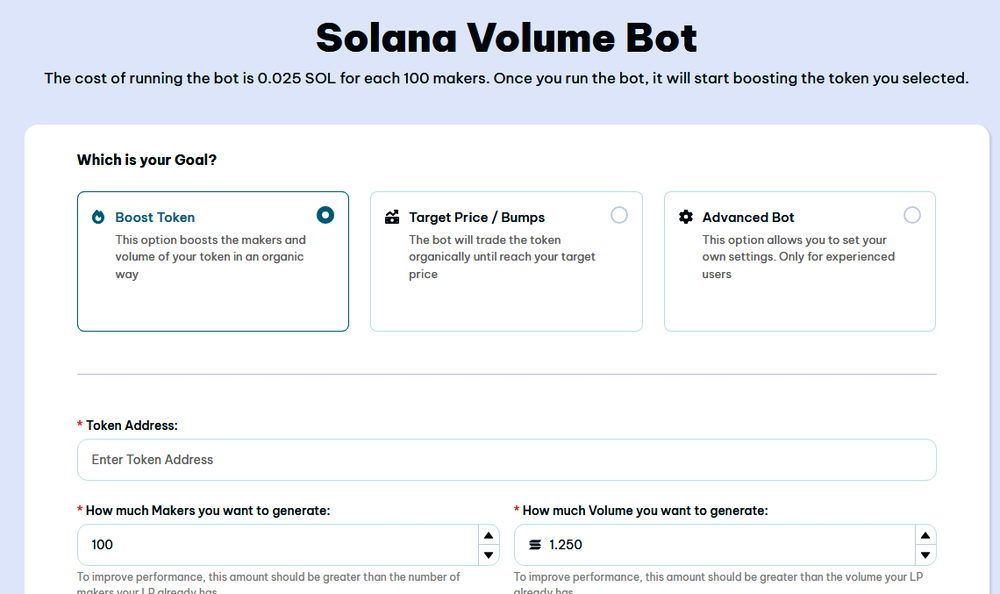Click the Volume amount field showing 1.250

pos(700,544)
